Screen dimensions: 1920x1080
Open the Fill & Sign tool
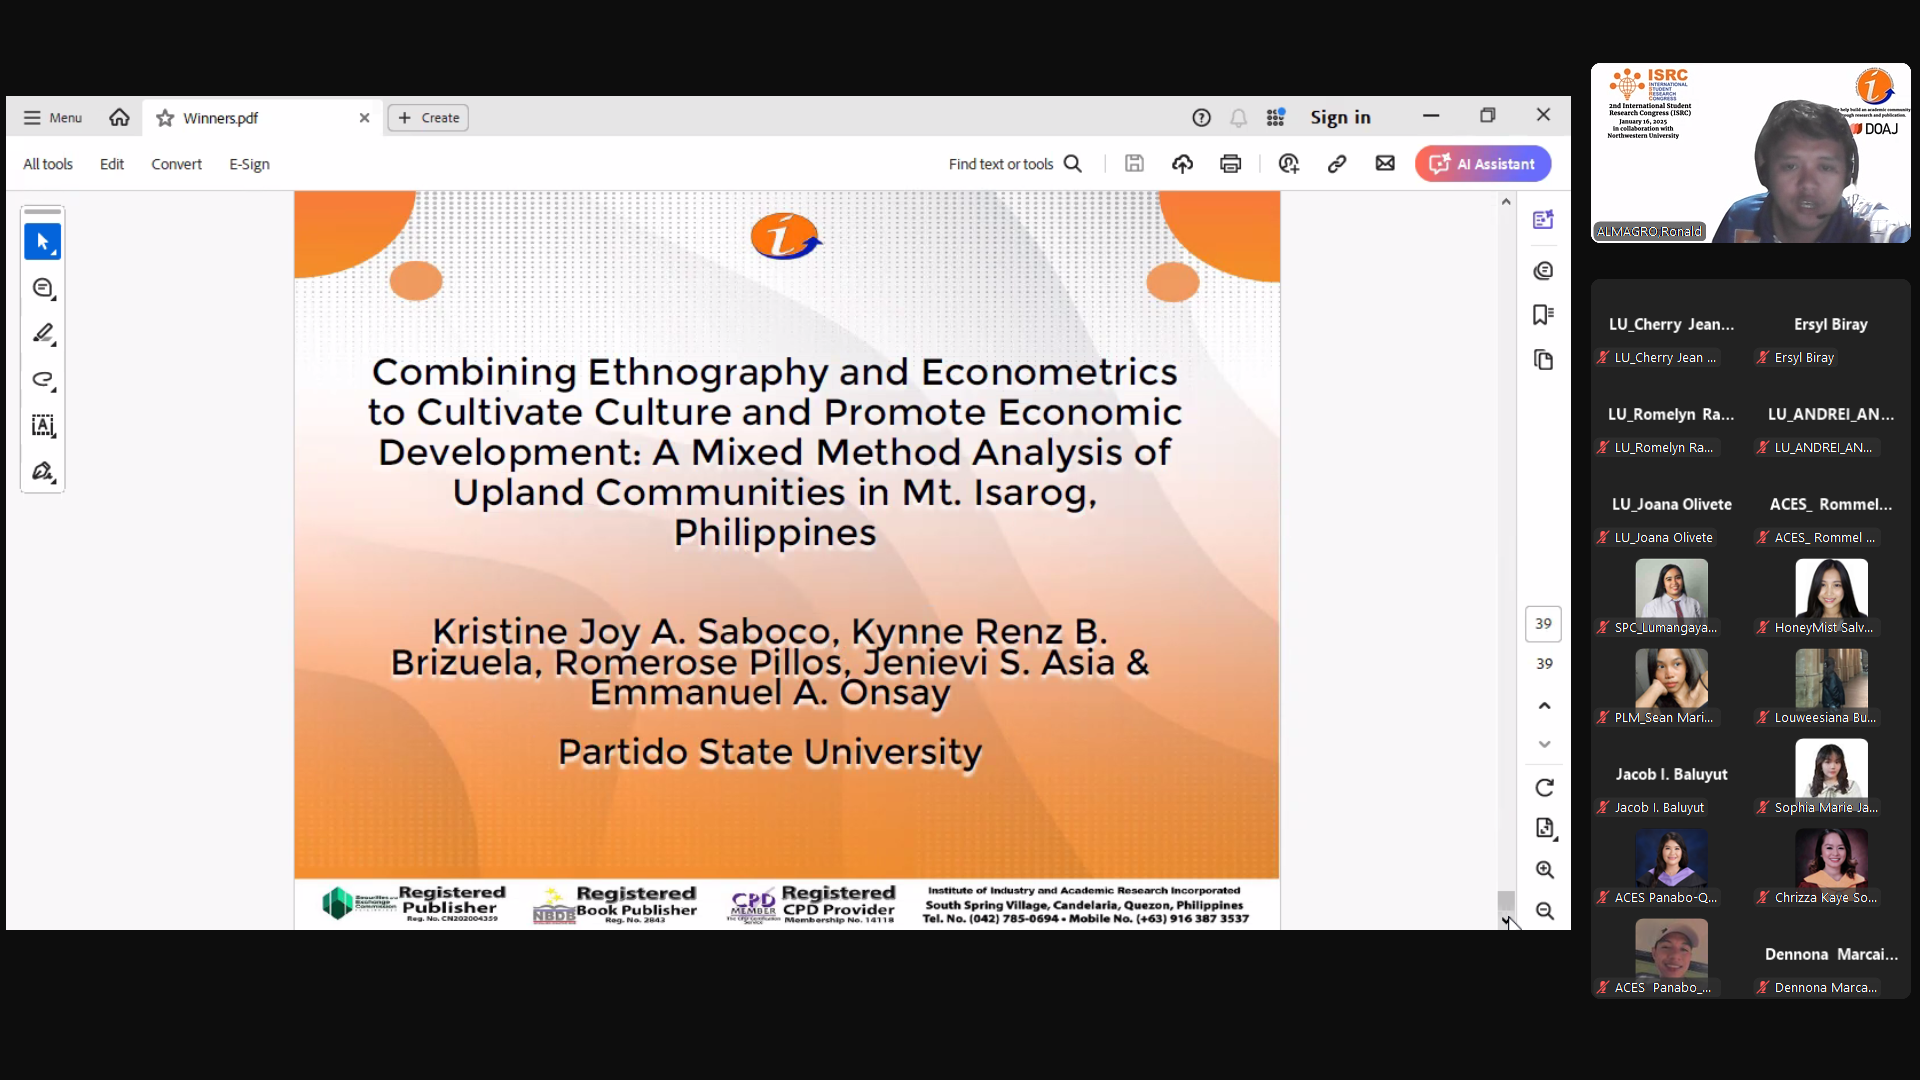pos(42,472)
